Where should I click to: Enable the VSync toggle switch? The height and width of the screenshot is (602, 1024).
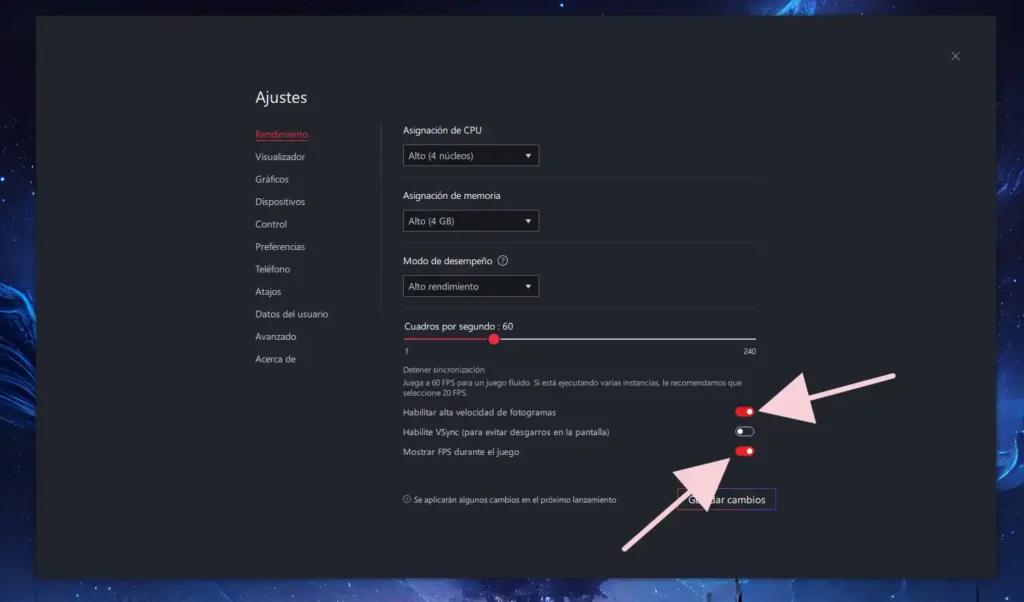[744, 432]
